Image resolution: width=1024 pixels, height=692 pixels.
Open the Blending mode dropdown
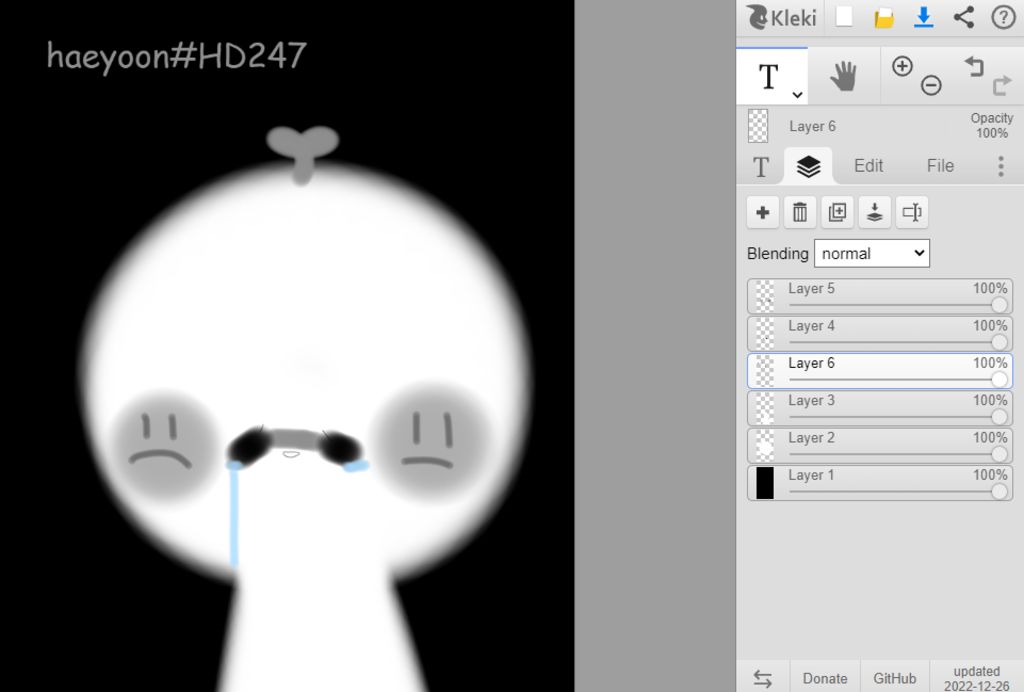click(x=872, y=253)
